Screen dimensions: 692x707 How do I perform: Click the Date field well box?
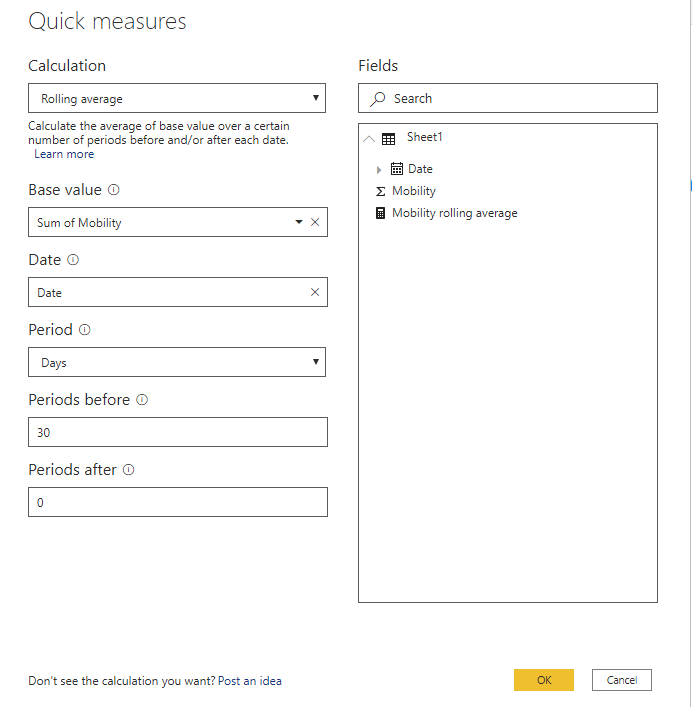(x=178, y=292)
